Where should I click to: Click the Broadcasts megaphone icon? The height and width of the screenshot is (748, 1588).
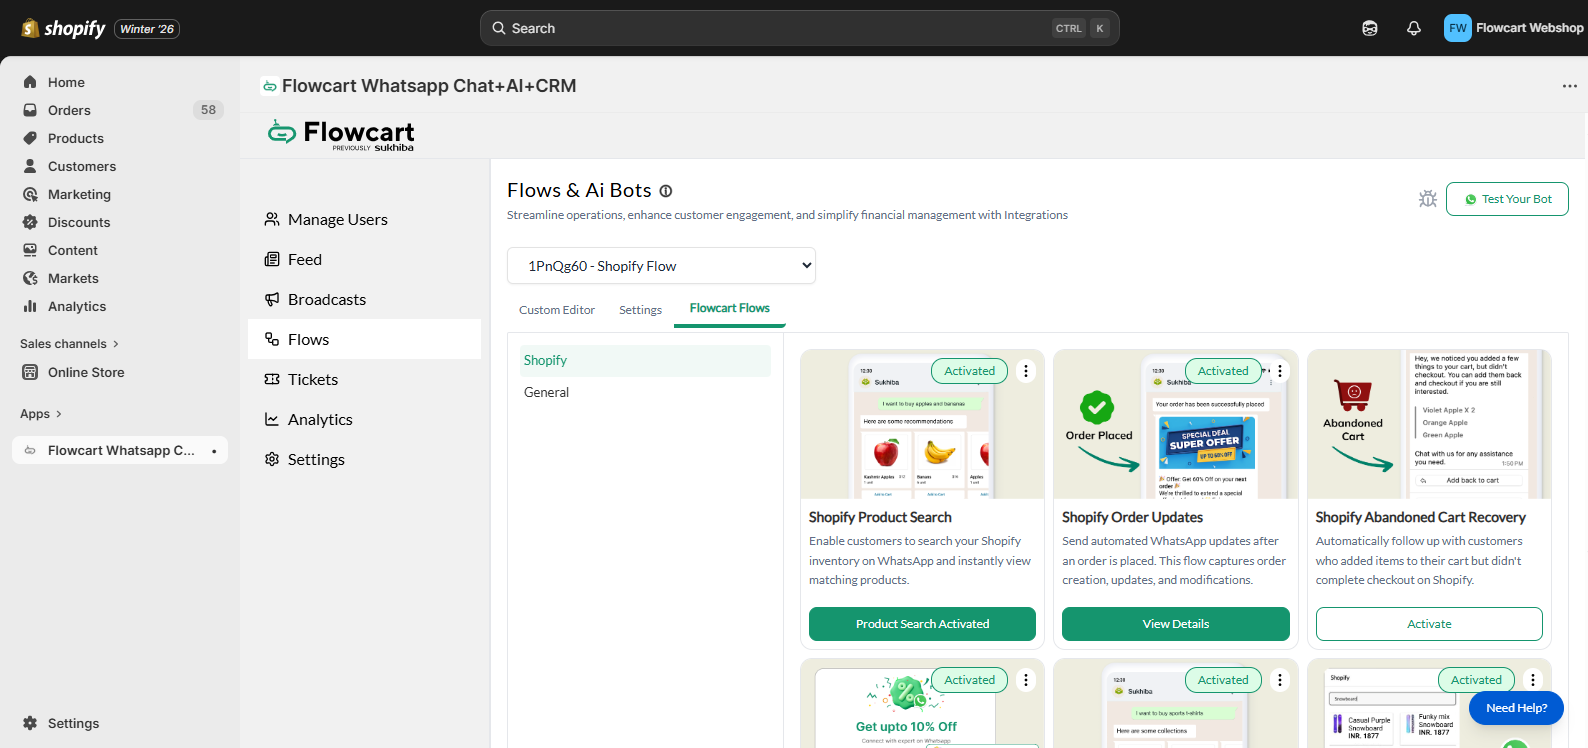(x=272, y=299)
